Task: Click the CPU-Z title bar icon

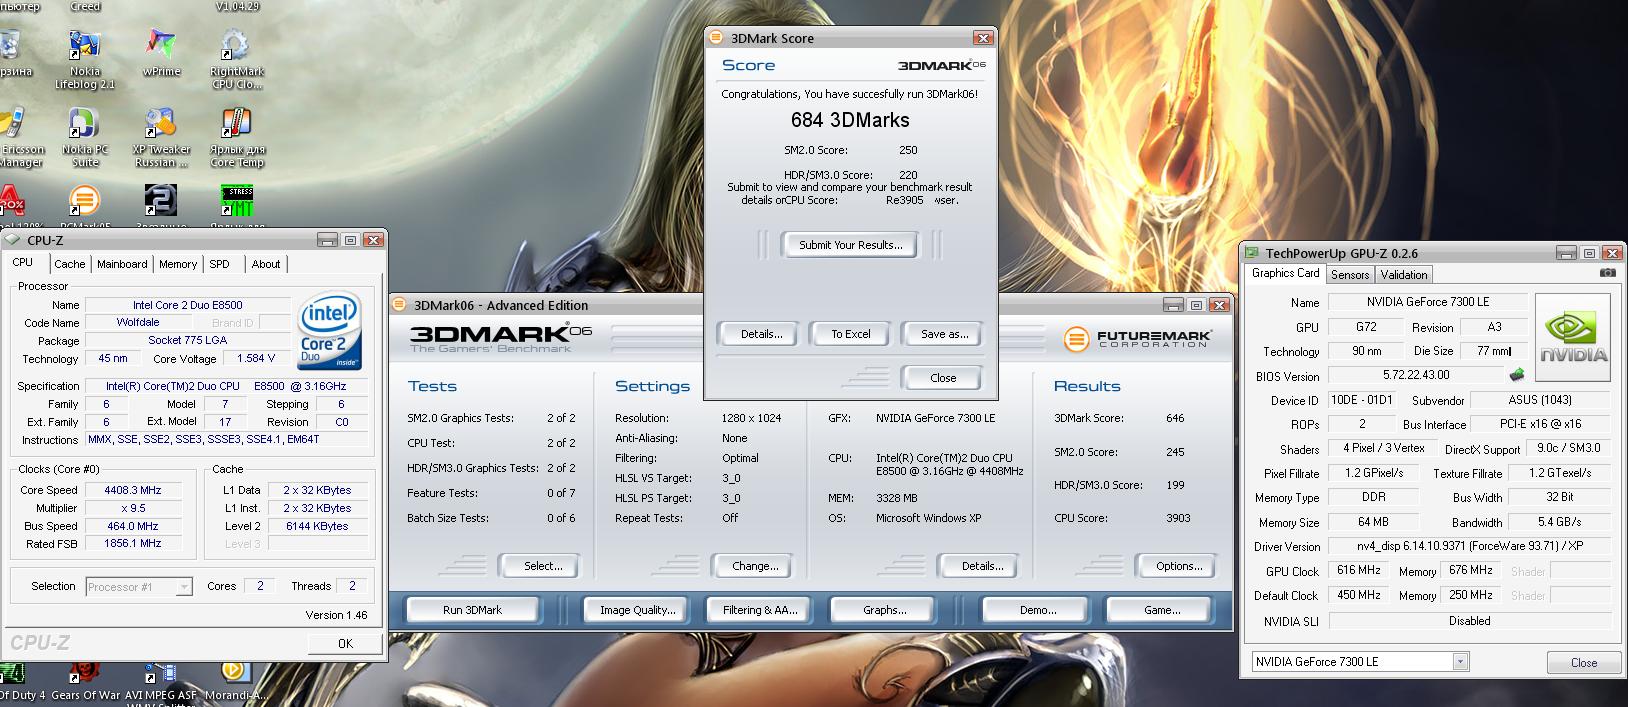Action: pyautogui.click(x=12, y=240)
